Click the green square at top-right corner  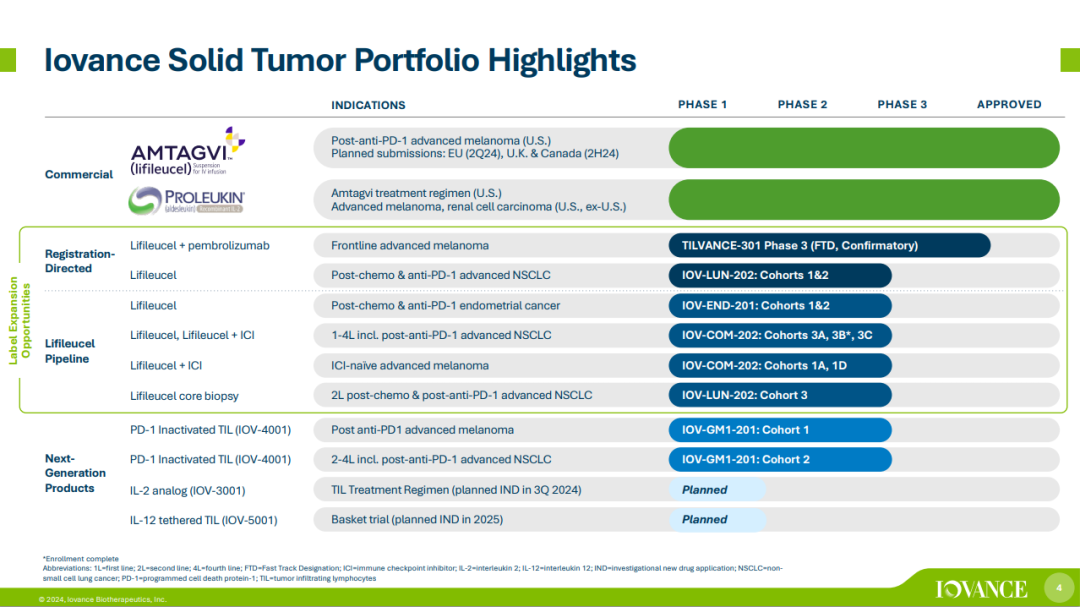click(1069, 60)
